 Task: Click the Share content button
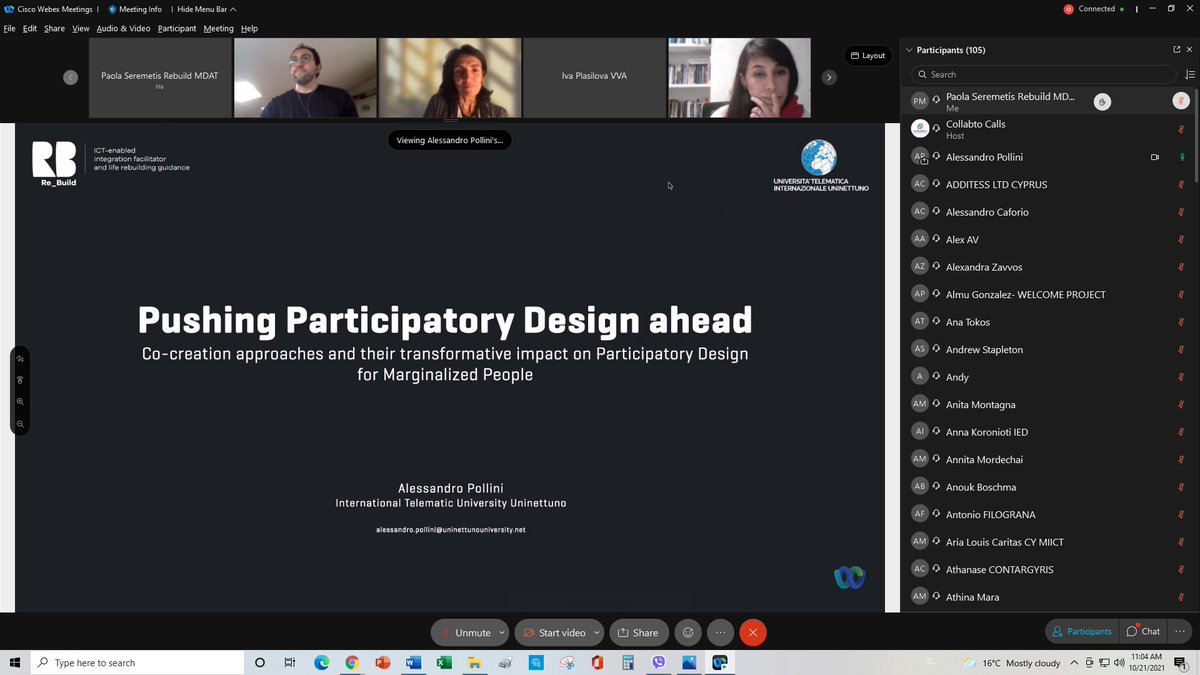pos(638,632)
